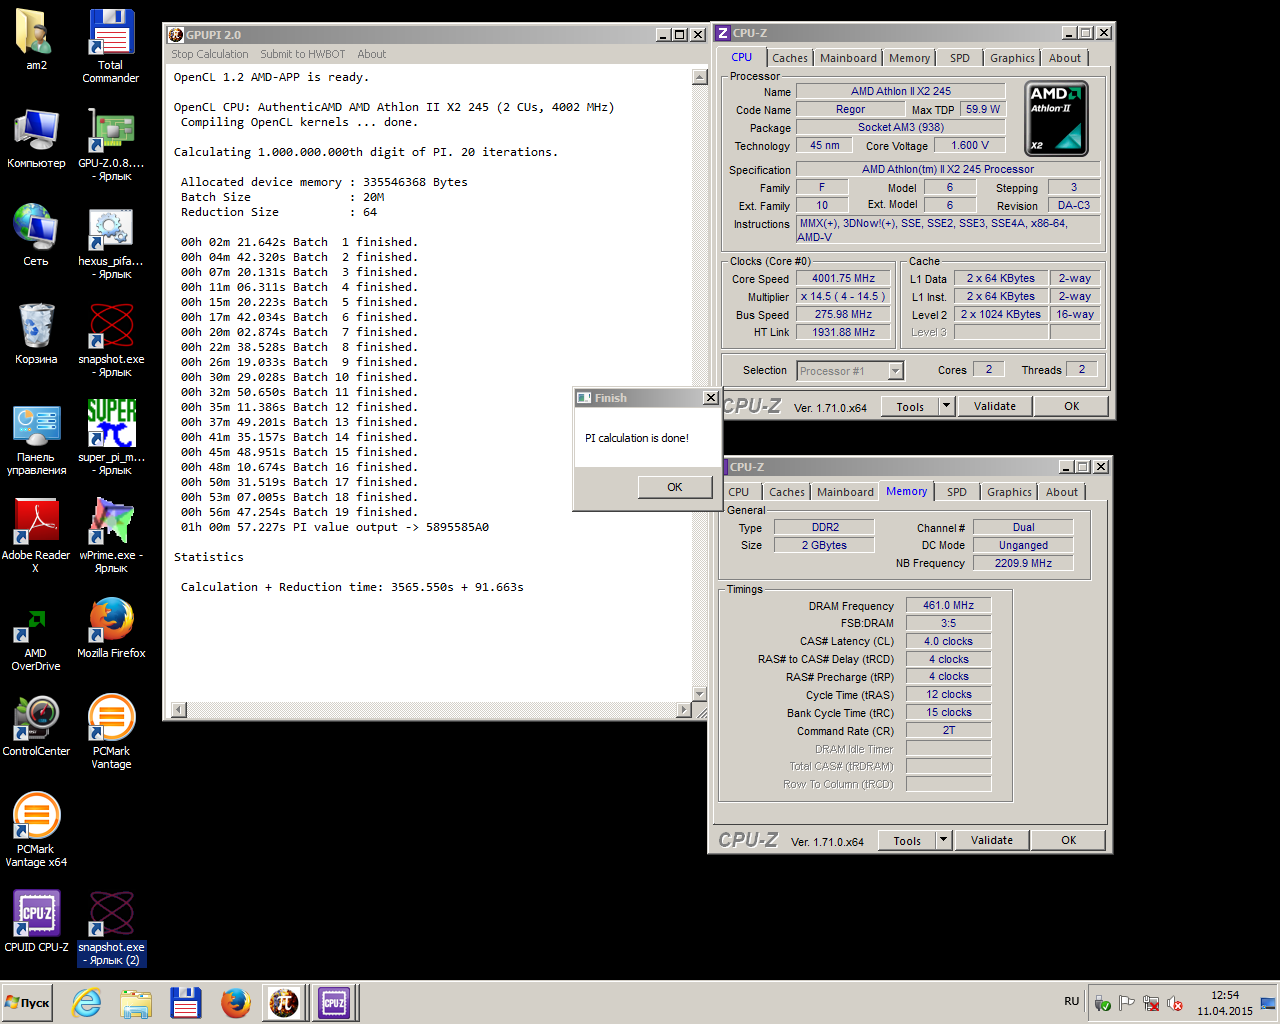Open Internet Explorer from the taskbar
1280x1024 pixels.
(86, 1002)
